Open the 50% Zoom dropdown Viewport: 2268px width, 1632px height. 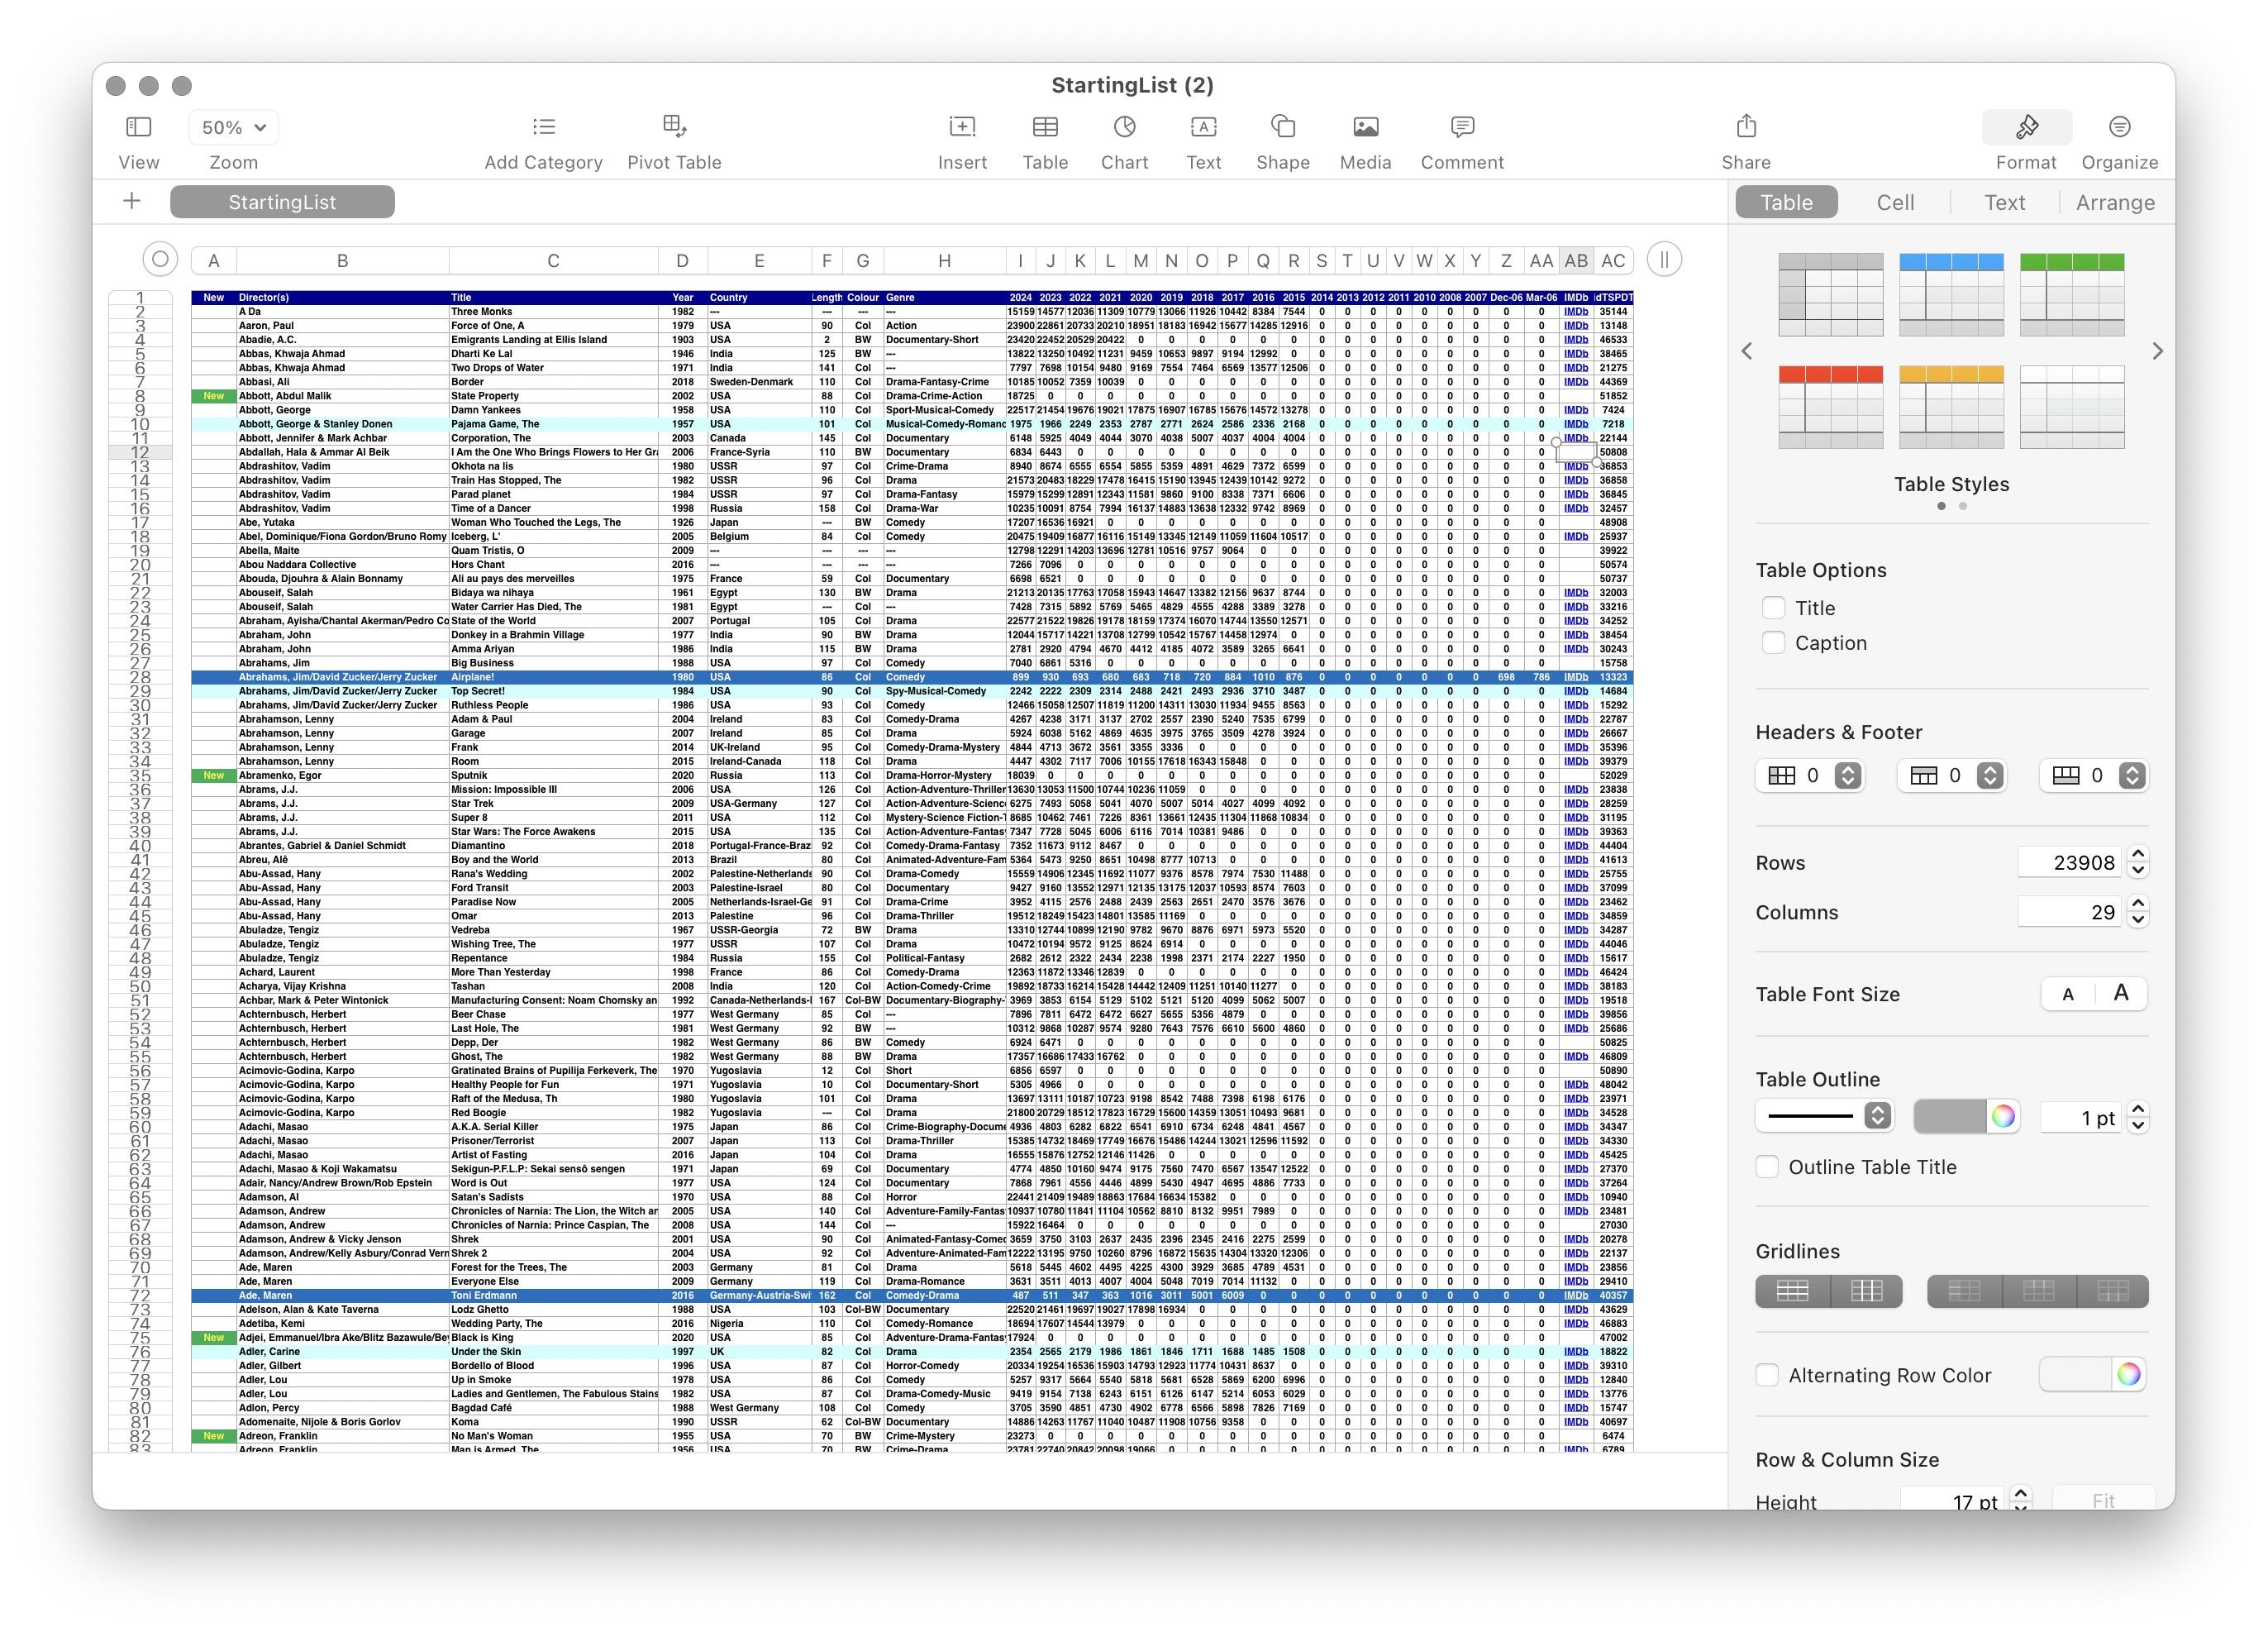click(x=233, y=127)
